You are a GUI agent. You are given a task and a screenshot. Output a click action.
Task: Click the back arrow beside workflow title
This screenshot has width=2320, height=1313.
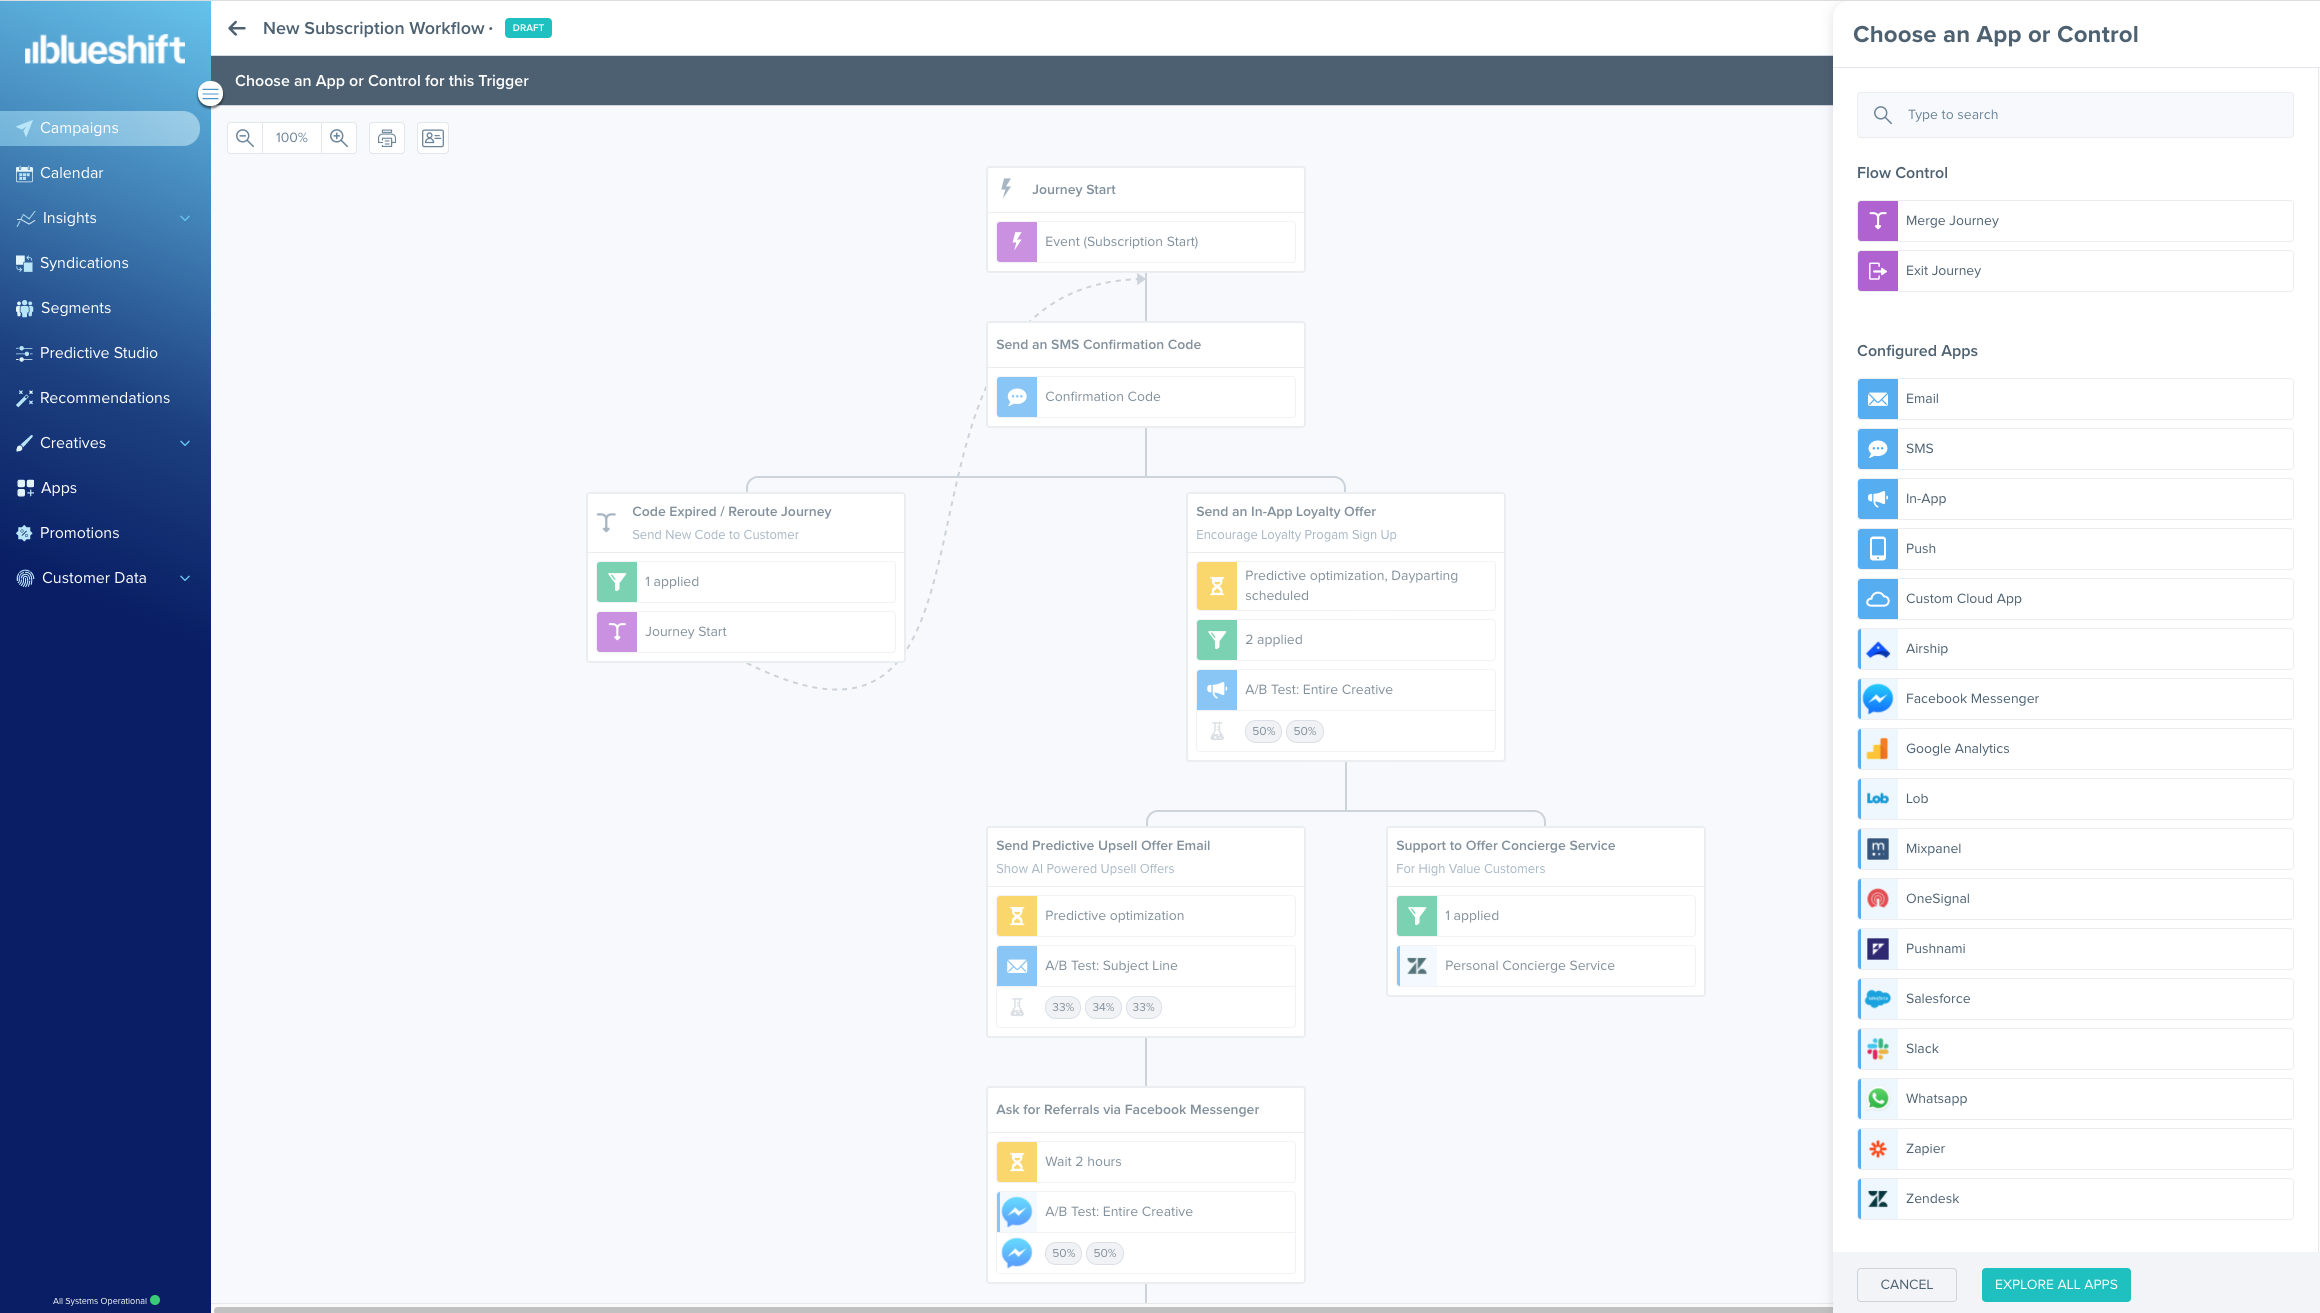coord(237,28)
